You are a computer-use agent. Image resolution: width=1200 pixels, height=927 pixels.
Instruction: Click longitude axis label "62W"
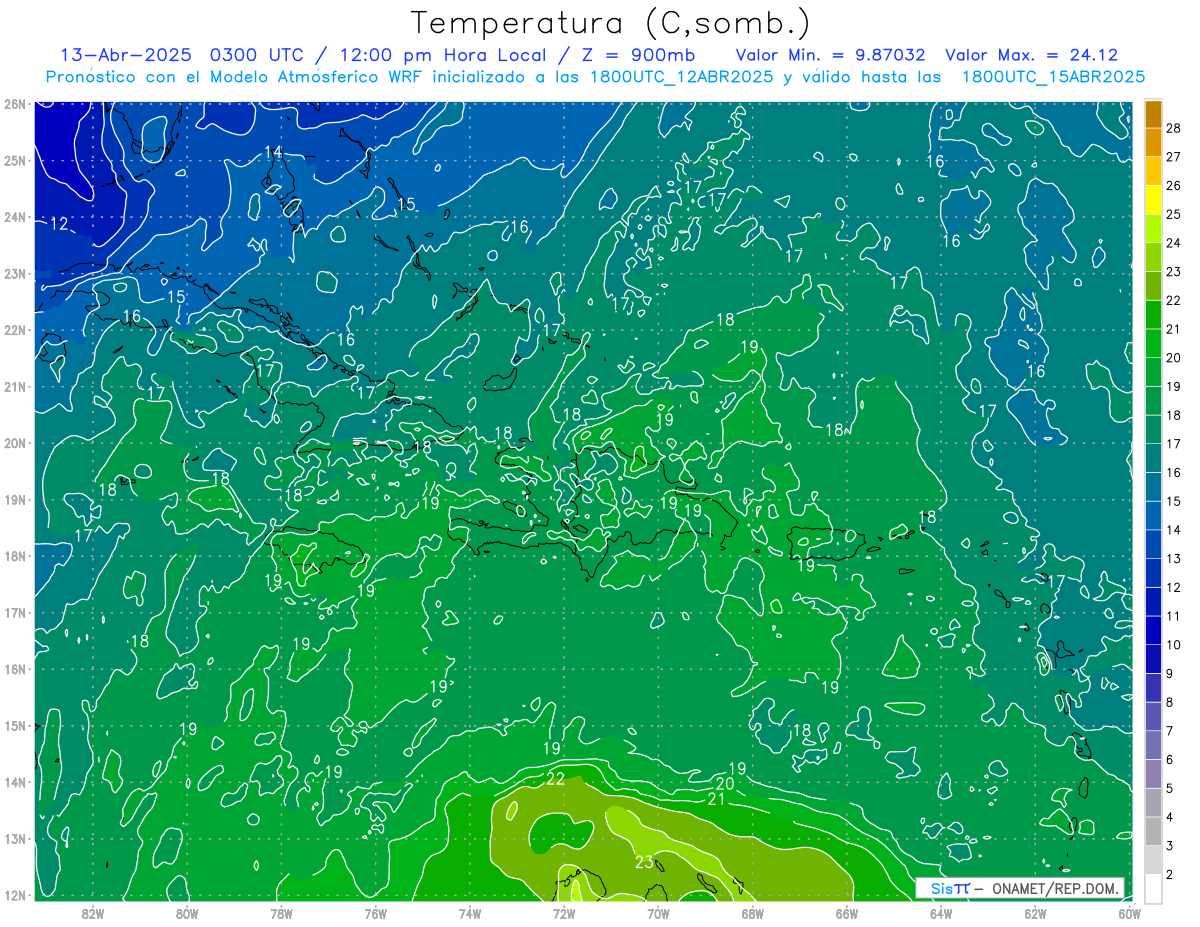click(1035, 912)
